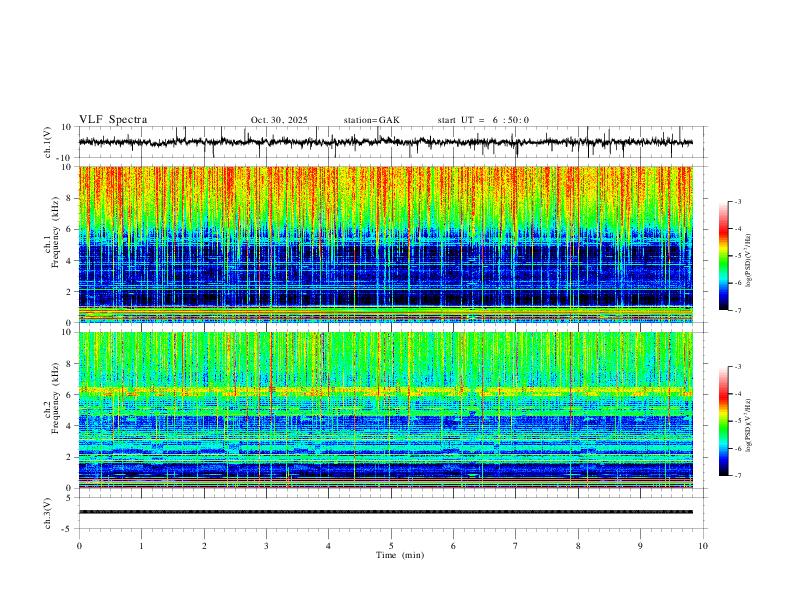Click the date 'Oct. 30, 2025'
The image size is (792, 612).
279,120
